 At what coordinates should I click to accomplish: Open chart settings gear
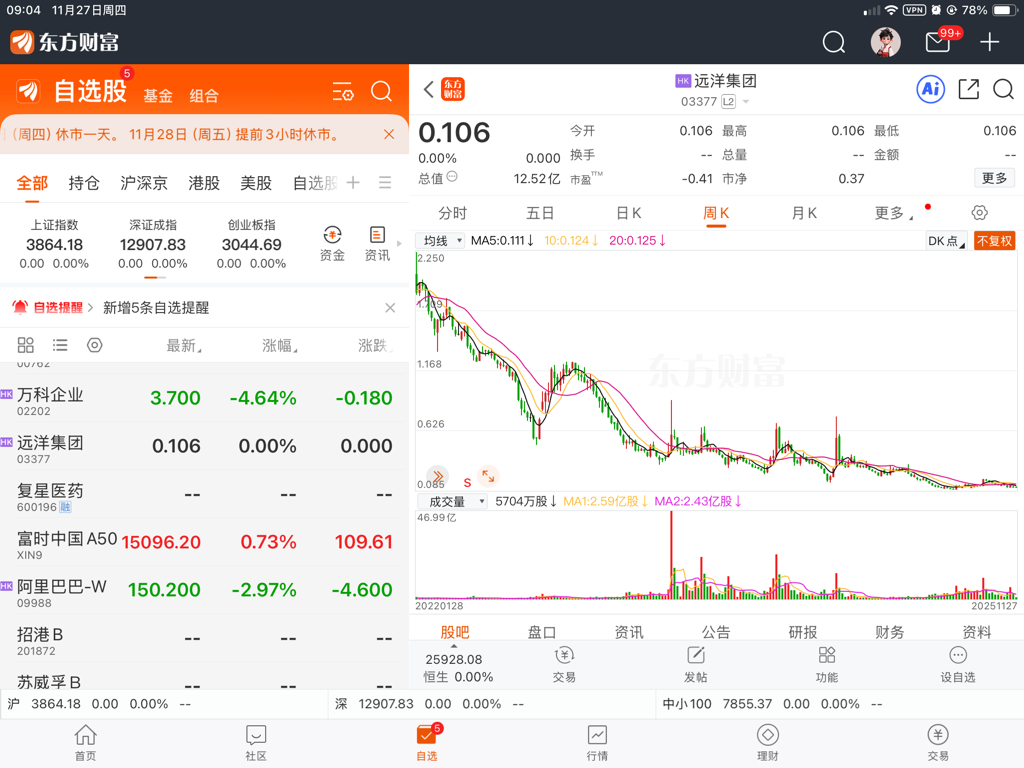tap(980, 212)
